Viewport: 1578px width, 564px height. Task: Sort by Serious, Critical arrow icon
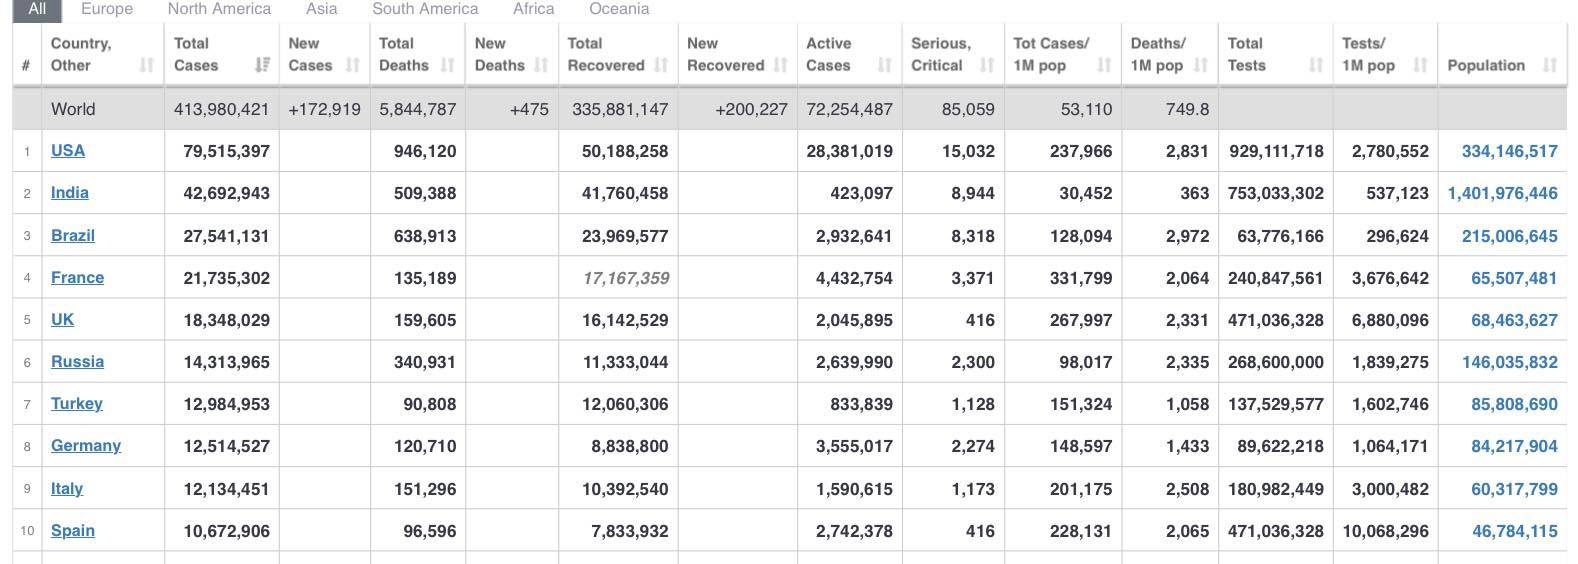(x=987, y=65)
